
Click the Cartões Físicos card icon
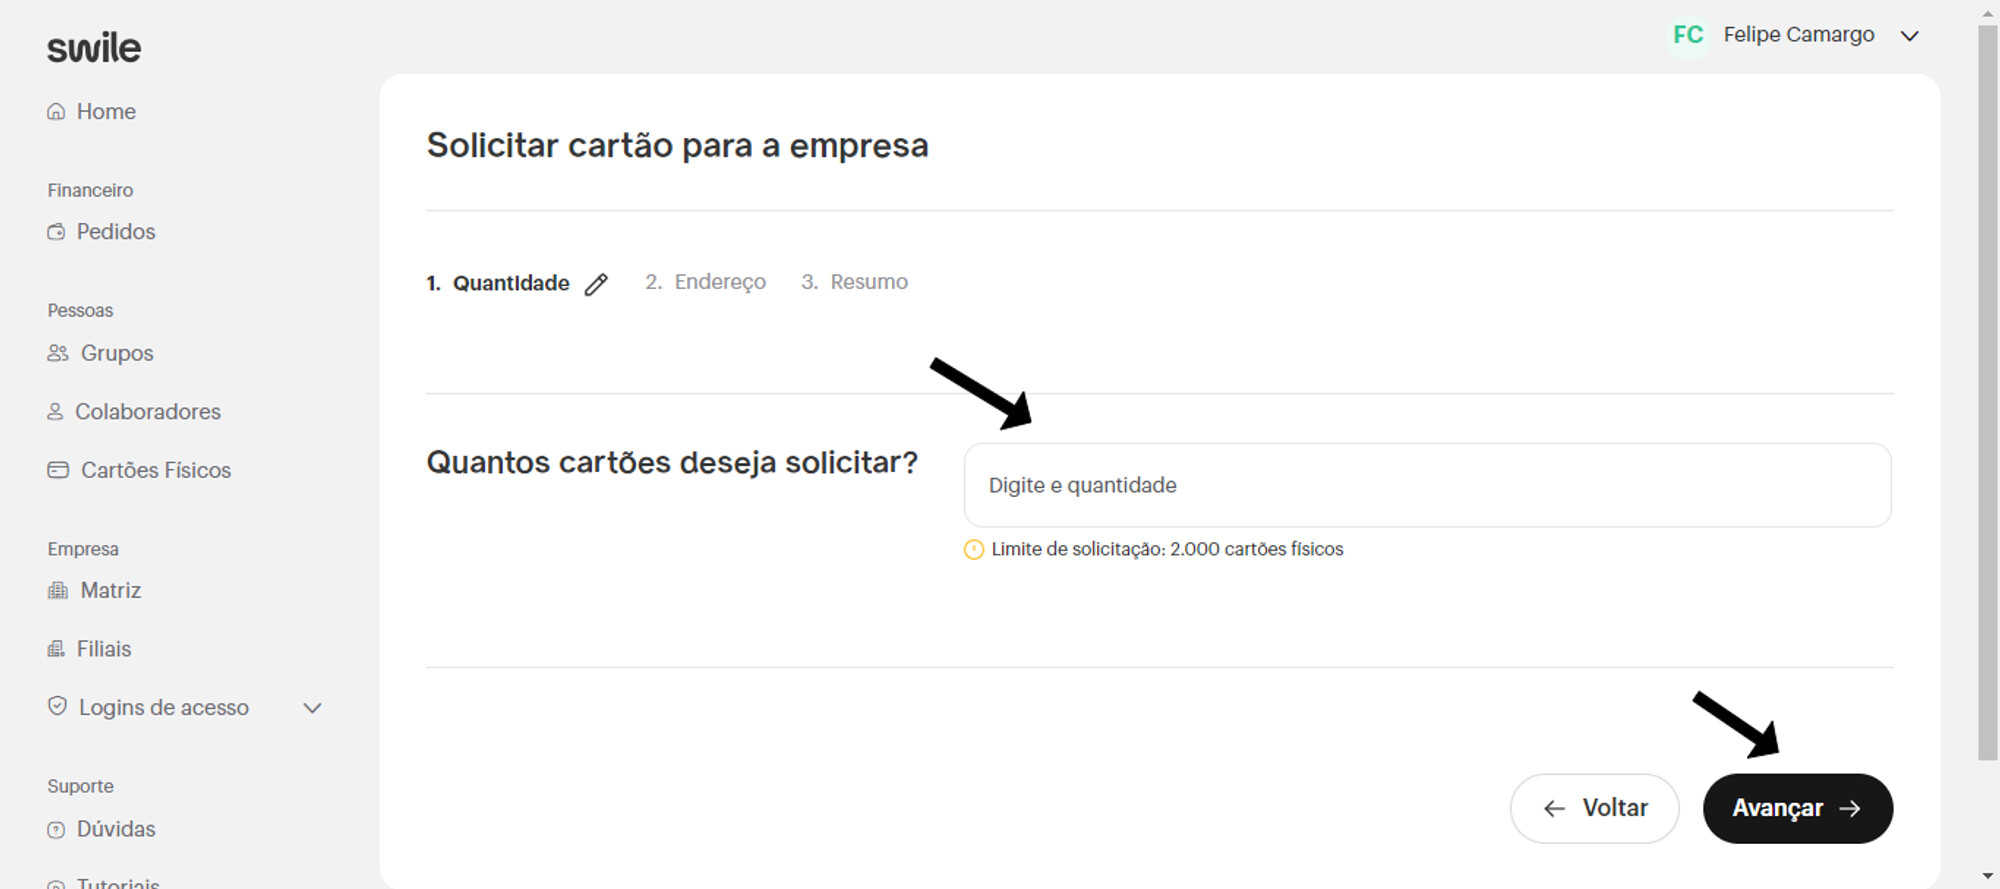(x=58, y=470)
